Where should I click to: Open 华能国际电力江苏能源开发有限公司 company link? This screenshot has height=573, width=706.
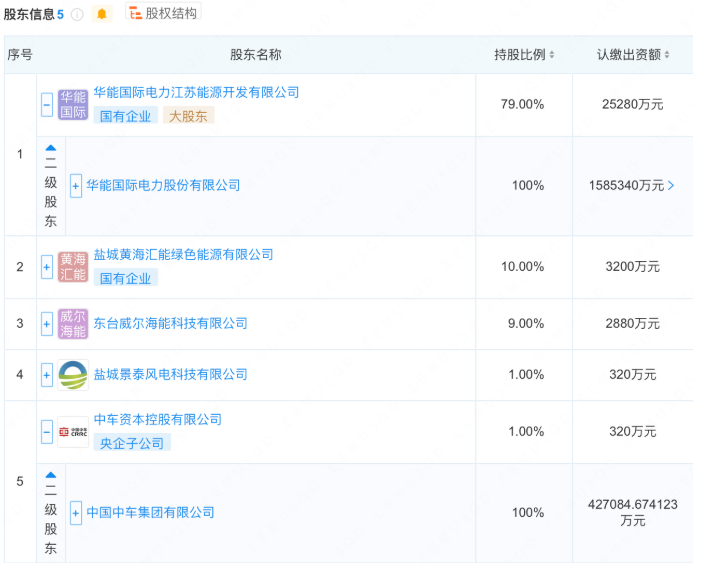[x=196, y=92]
